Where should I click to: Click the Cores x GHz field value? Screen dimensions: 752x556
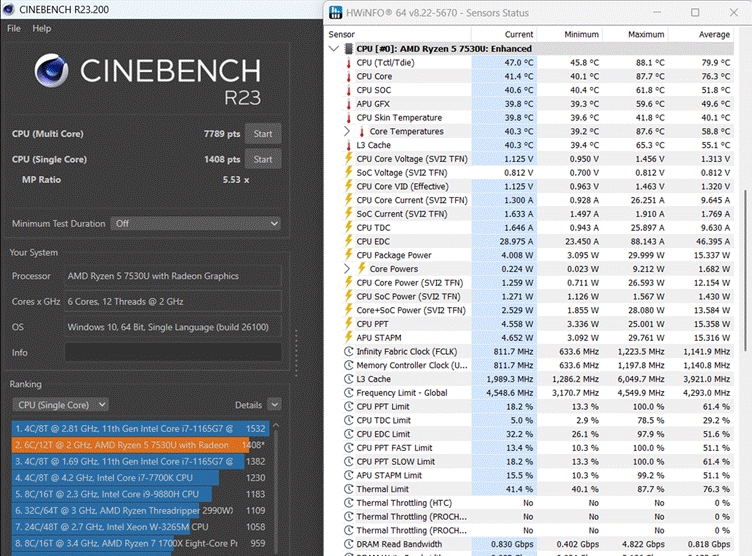point(173,301)
